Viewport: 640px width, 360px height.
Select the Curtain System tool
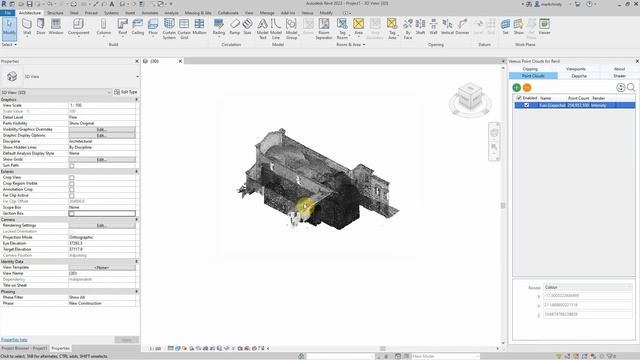point(169,29)
